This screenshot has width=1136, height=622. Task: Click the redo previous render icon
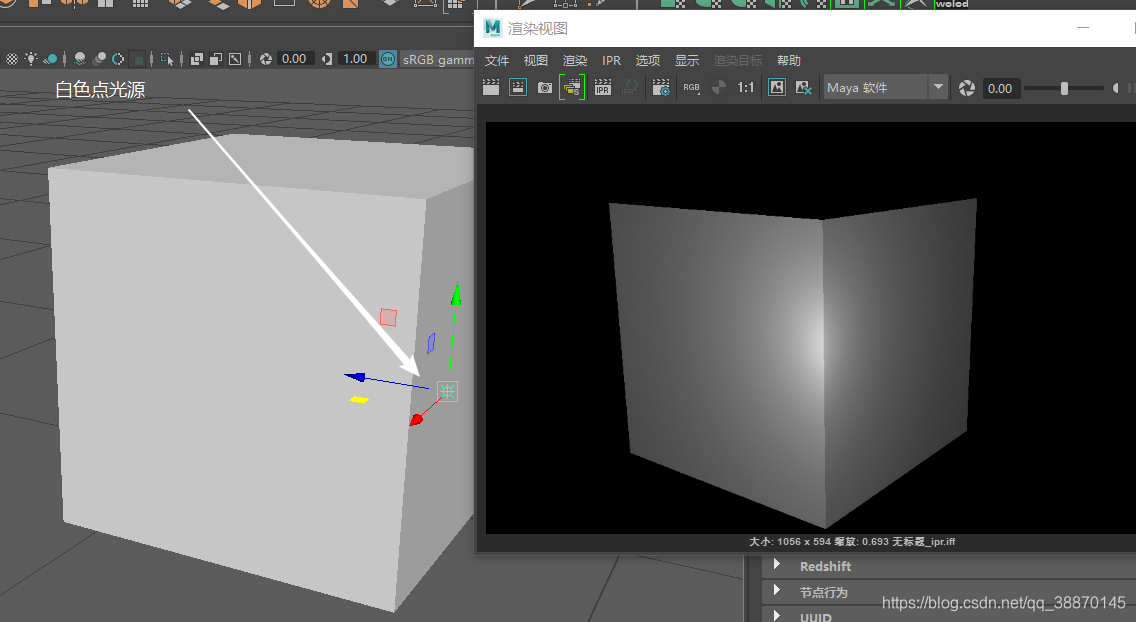[x=491, y=88]
